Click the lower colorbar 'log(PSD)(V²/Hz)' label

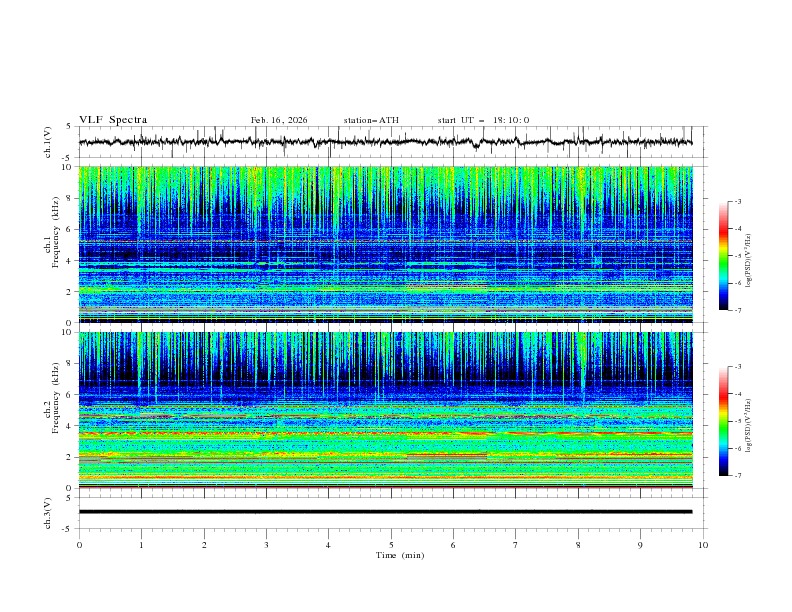[x=749, y=425]
